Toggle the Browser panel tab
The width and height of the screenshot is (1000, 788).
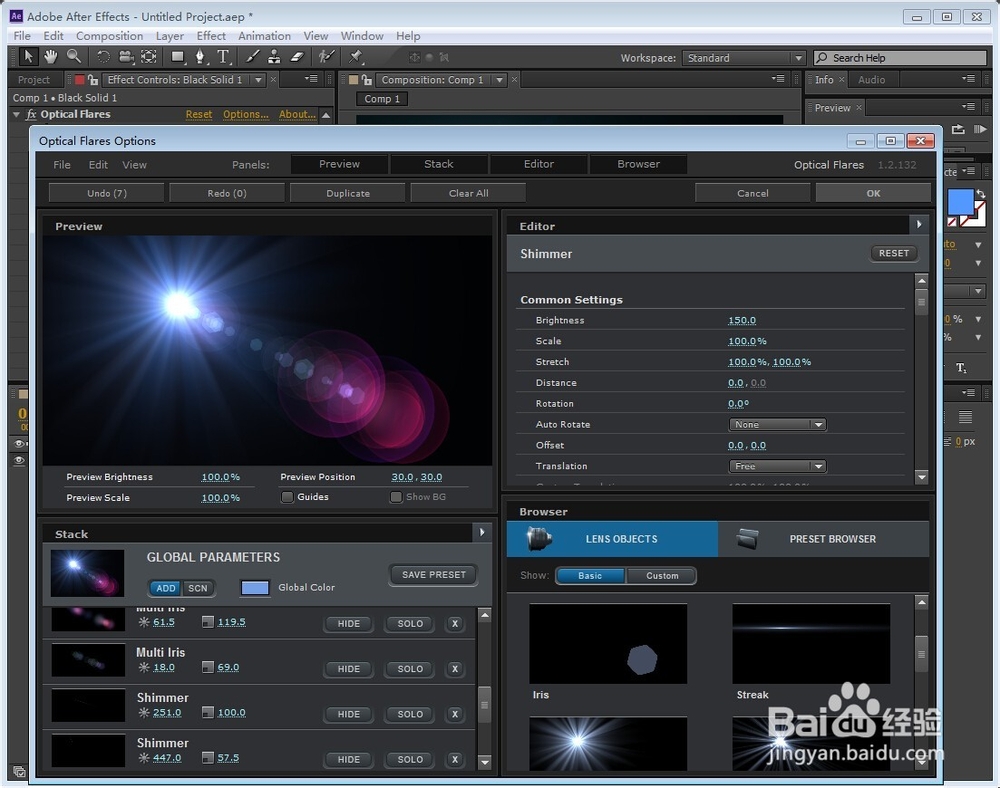(x=638, y=164)
